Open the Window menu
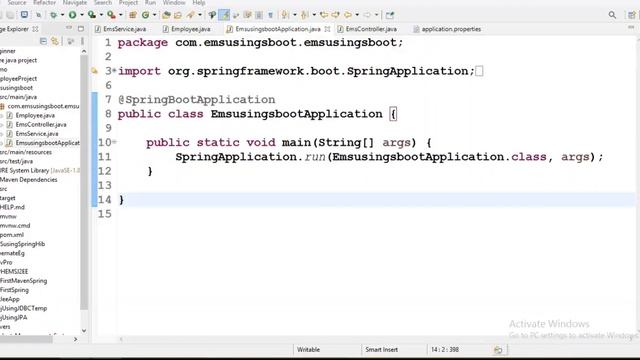Image resolution: width=640 pixels, height=360 pixels. tap(174, 2)
